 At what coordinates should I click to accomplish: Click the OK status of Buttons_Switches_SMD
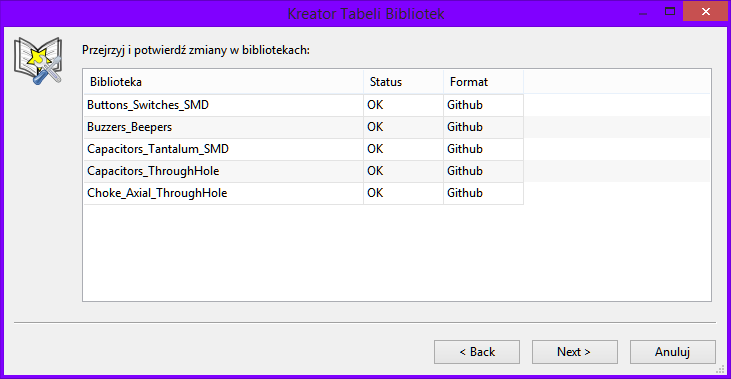point(403,105)
